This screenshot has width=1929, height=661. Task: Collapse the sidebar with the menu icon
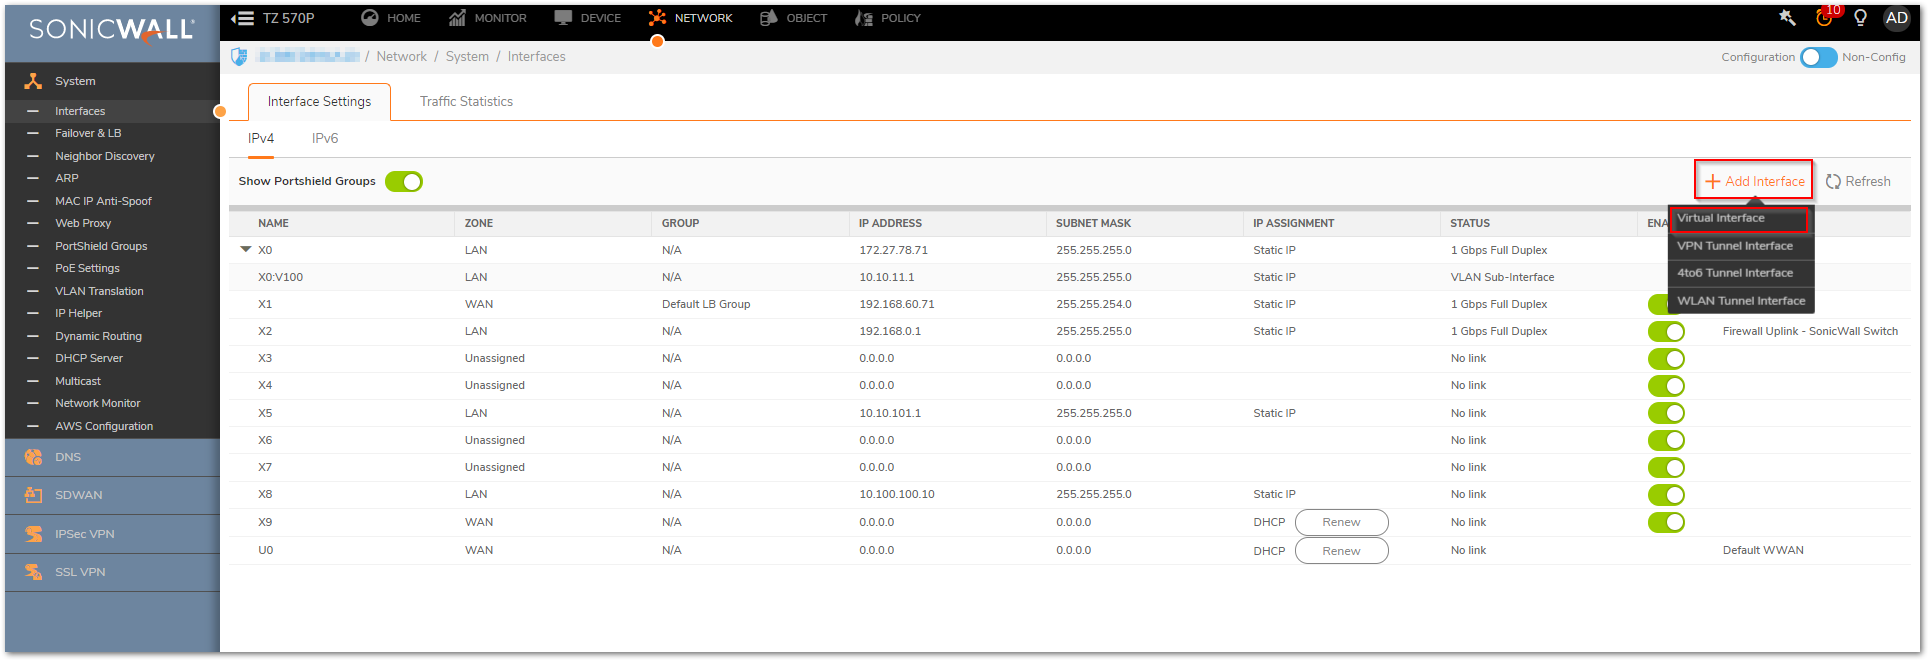click(x=242, y=18)
